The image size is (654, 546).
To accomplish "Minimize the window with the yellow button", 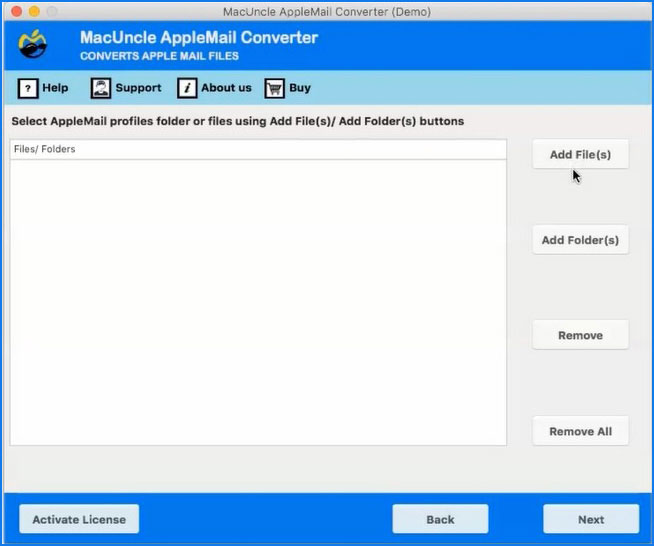I will (34, 11).
